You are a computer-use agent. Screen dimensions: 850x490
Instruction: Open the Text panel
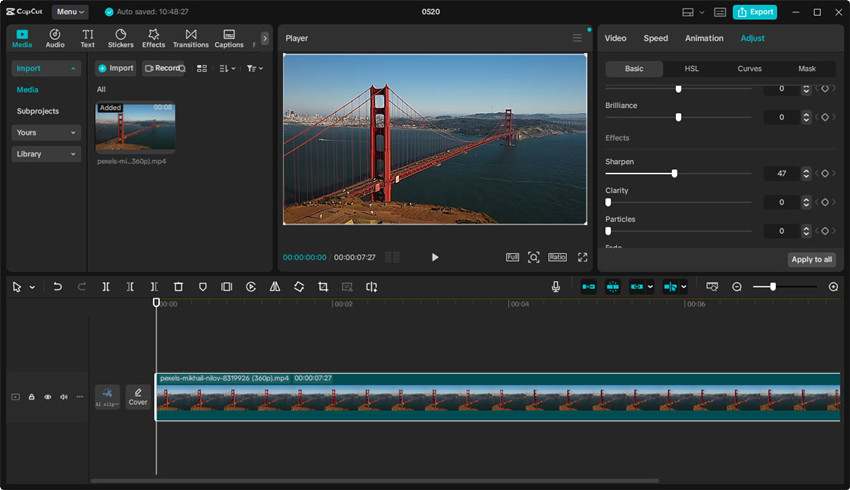tap(87, 38)
